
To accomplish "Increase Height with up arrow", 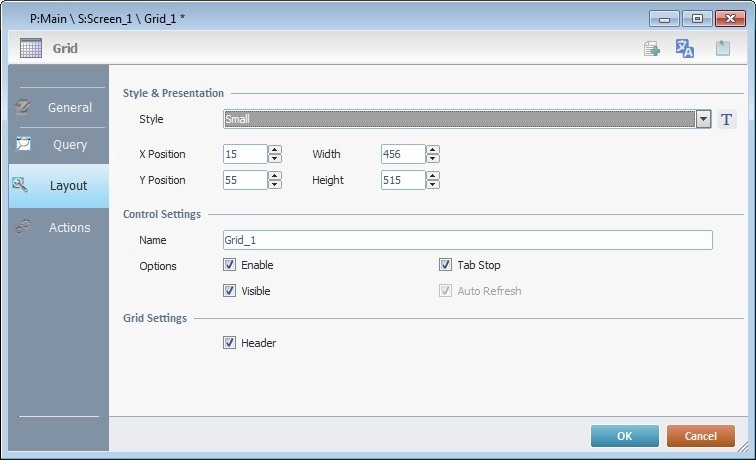I will click(x=433, y=176).
